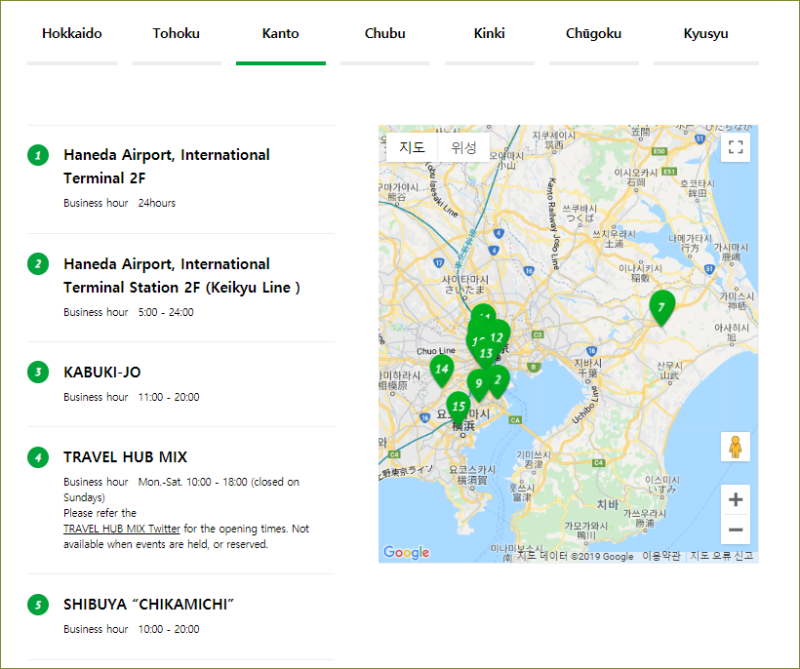Select map marker number 7
The image size is (800, 669).
tap(662, 308)
